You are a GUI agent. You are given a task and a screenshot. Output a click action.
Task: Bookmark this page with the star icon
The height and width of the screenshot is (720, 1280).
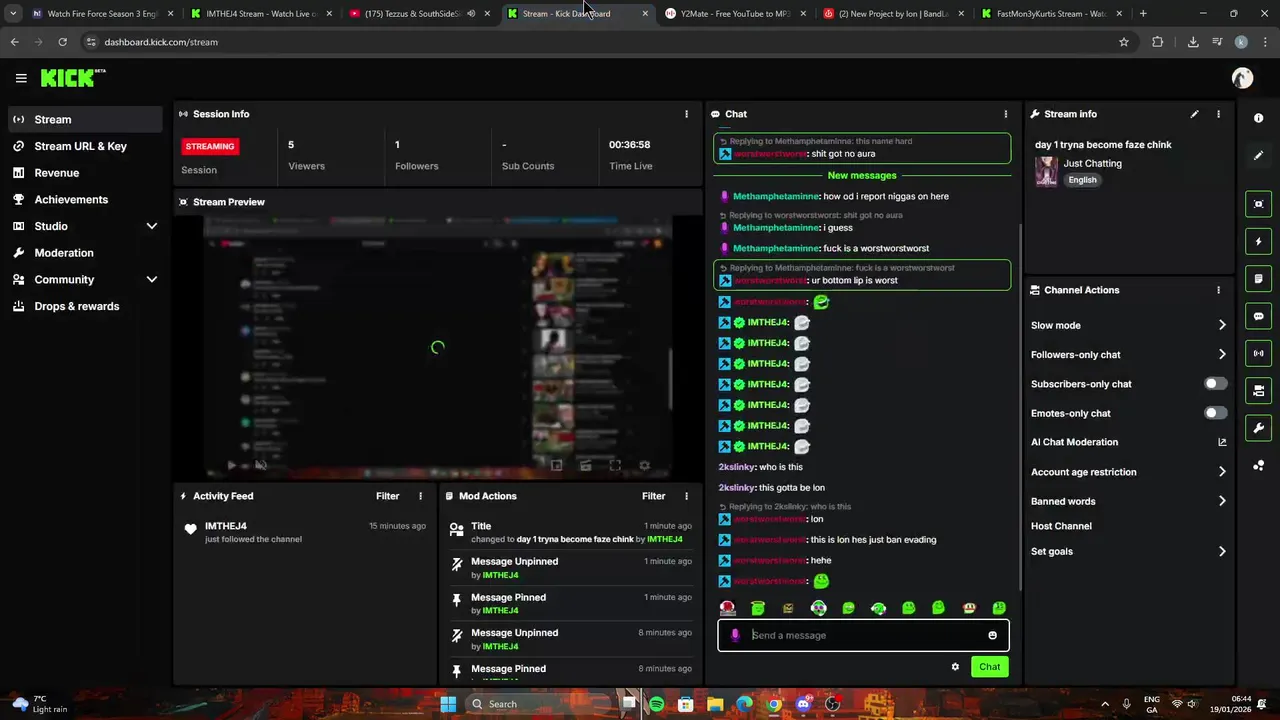coord(1124,42)
